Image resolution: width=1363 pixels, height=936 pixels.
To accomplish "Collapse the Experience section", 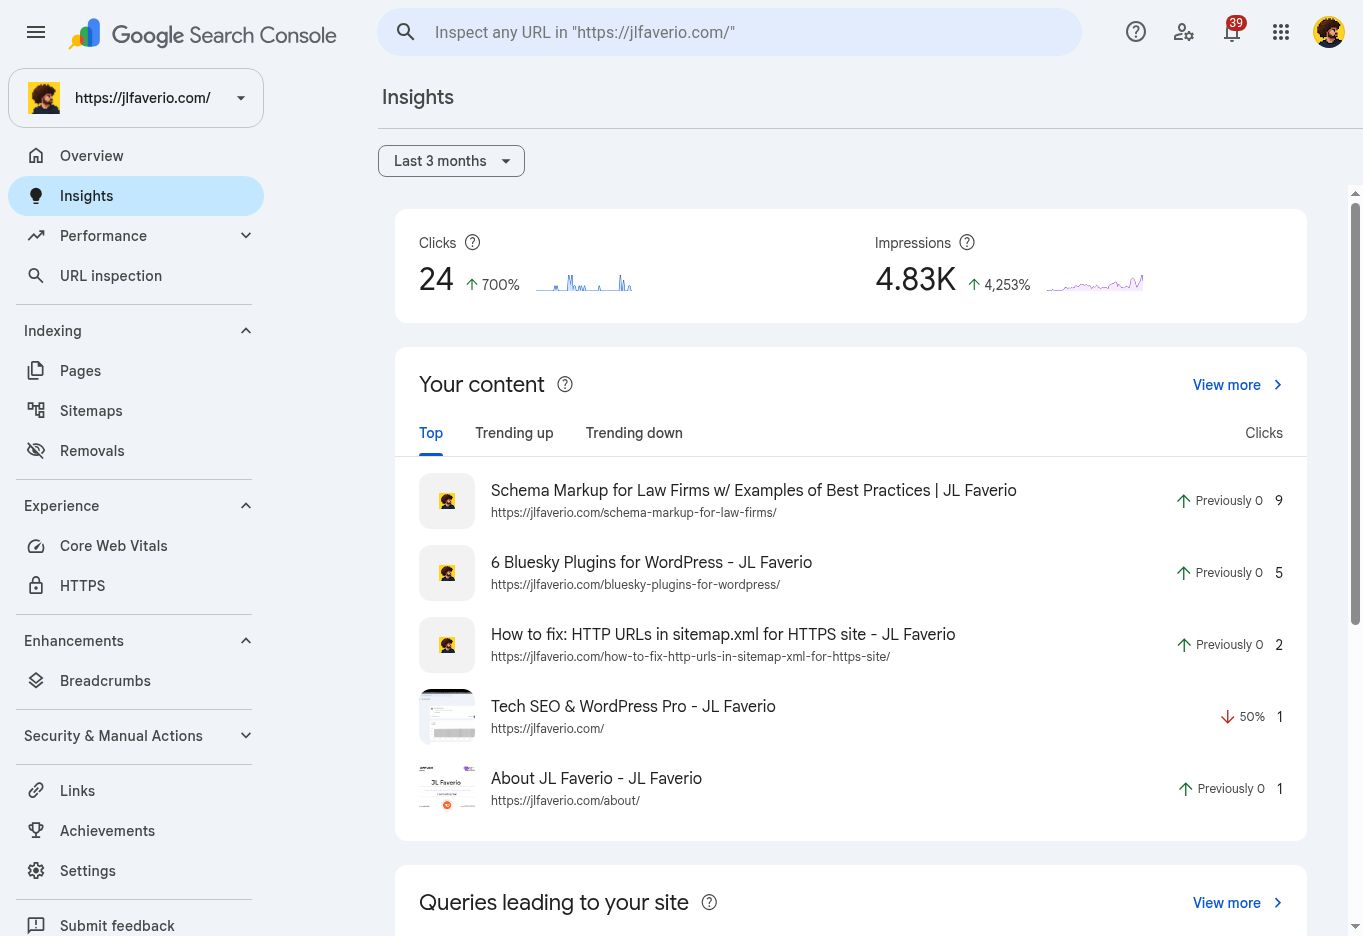I will pos(246,506).
